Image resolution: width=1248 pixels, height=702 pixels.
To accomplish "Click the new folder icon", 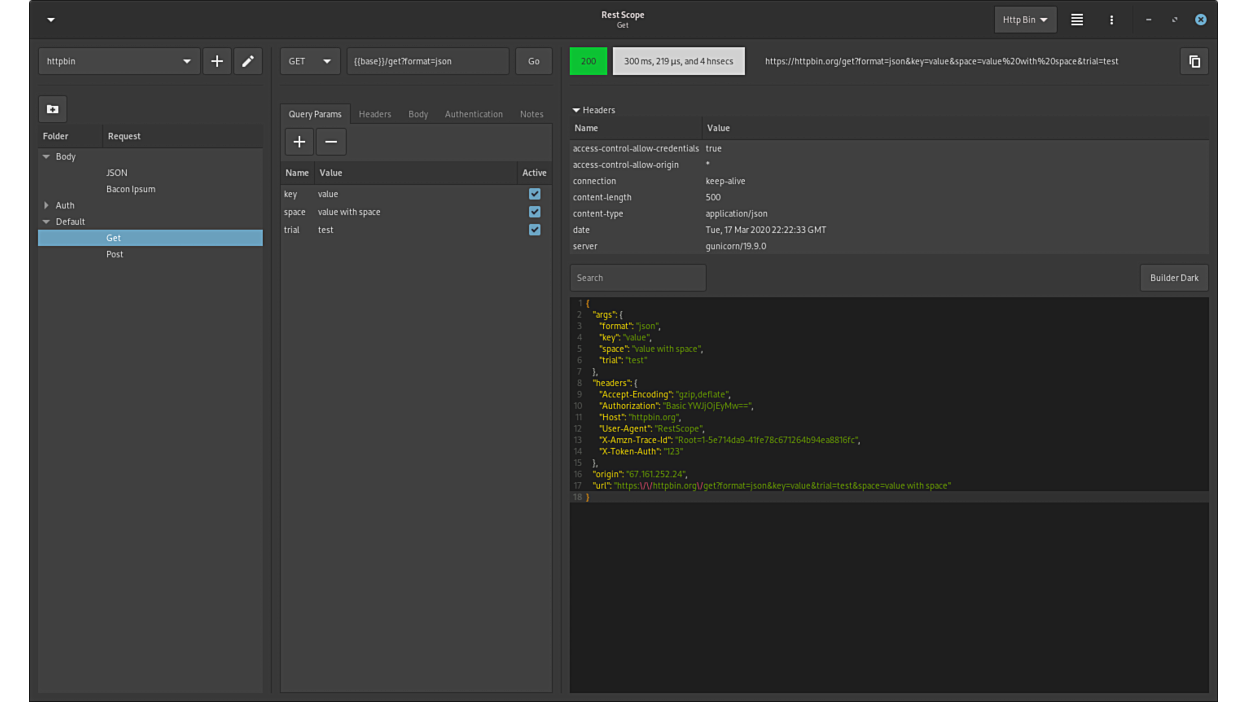I will click(53, 109).
